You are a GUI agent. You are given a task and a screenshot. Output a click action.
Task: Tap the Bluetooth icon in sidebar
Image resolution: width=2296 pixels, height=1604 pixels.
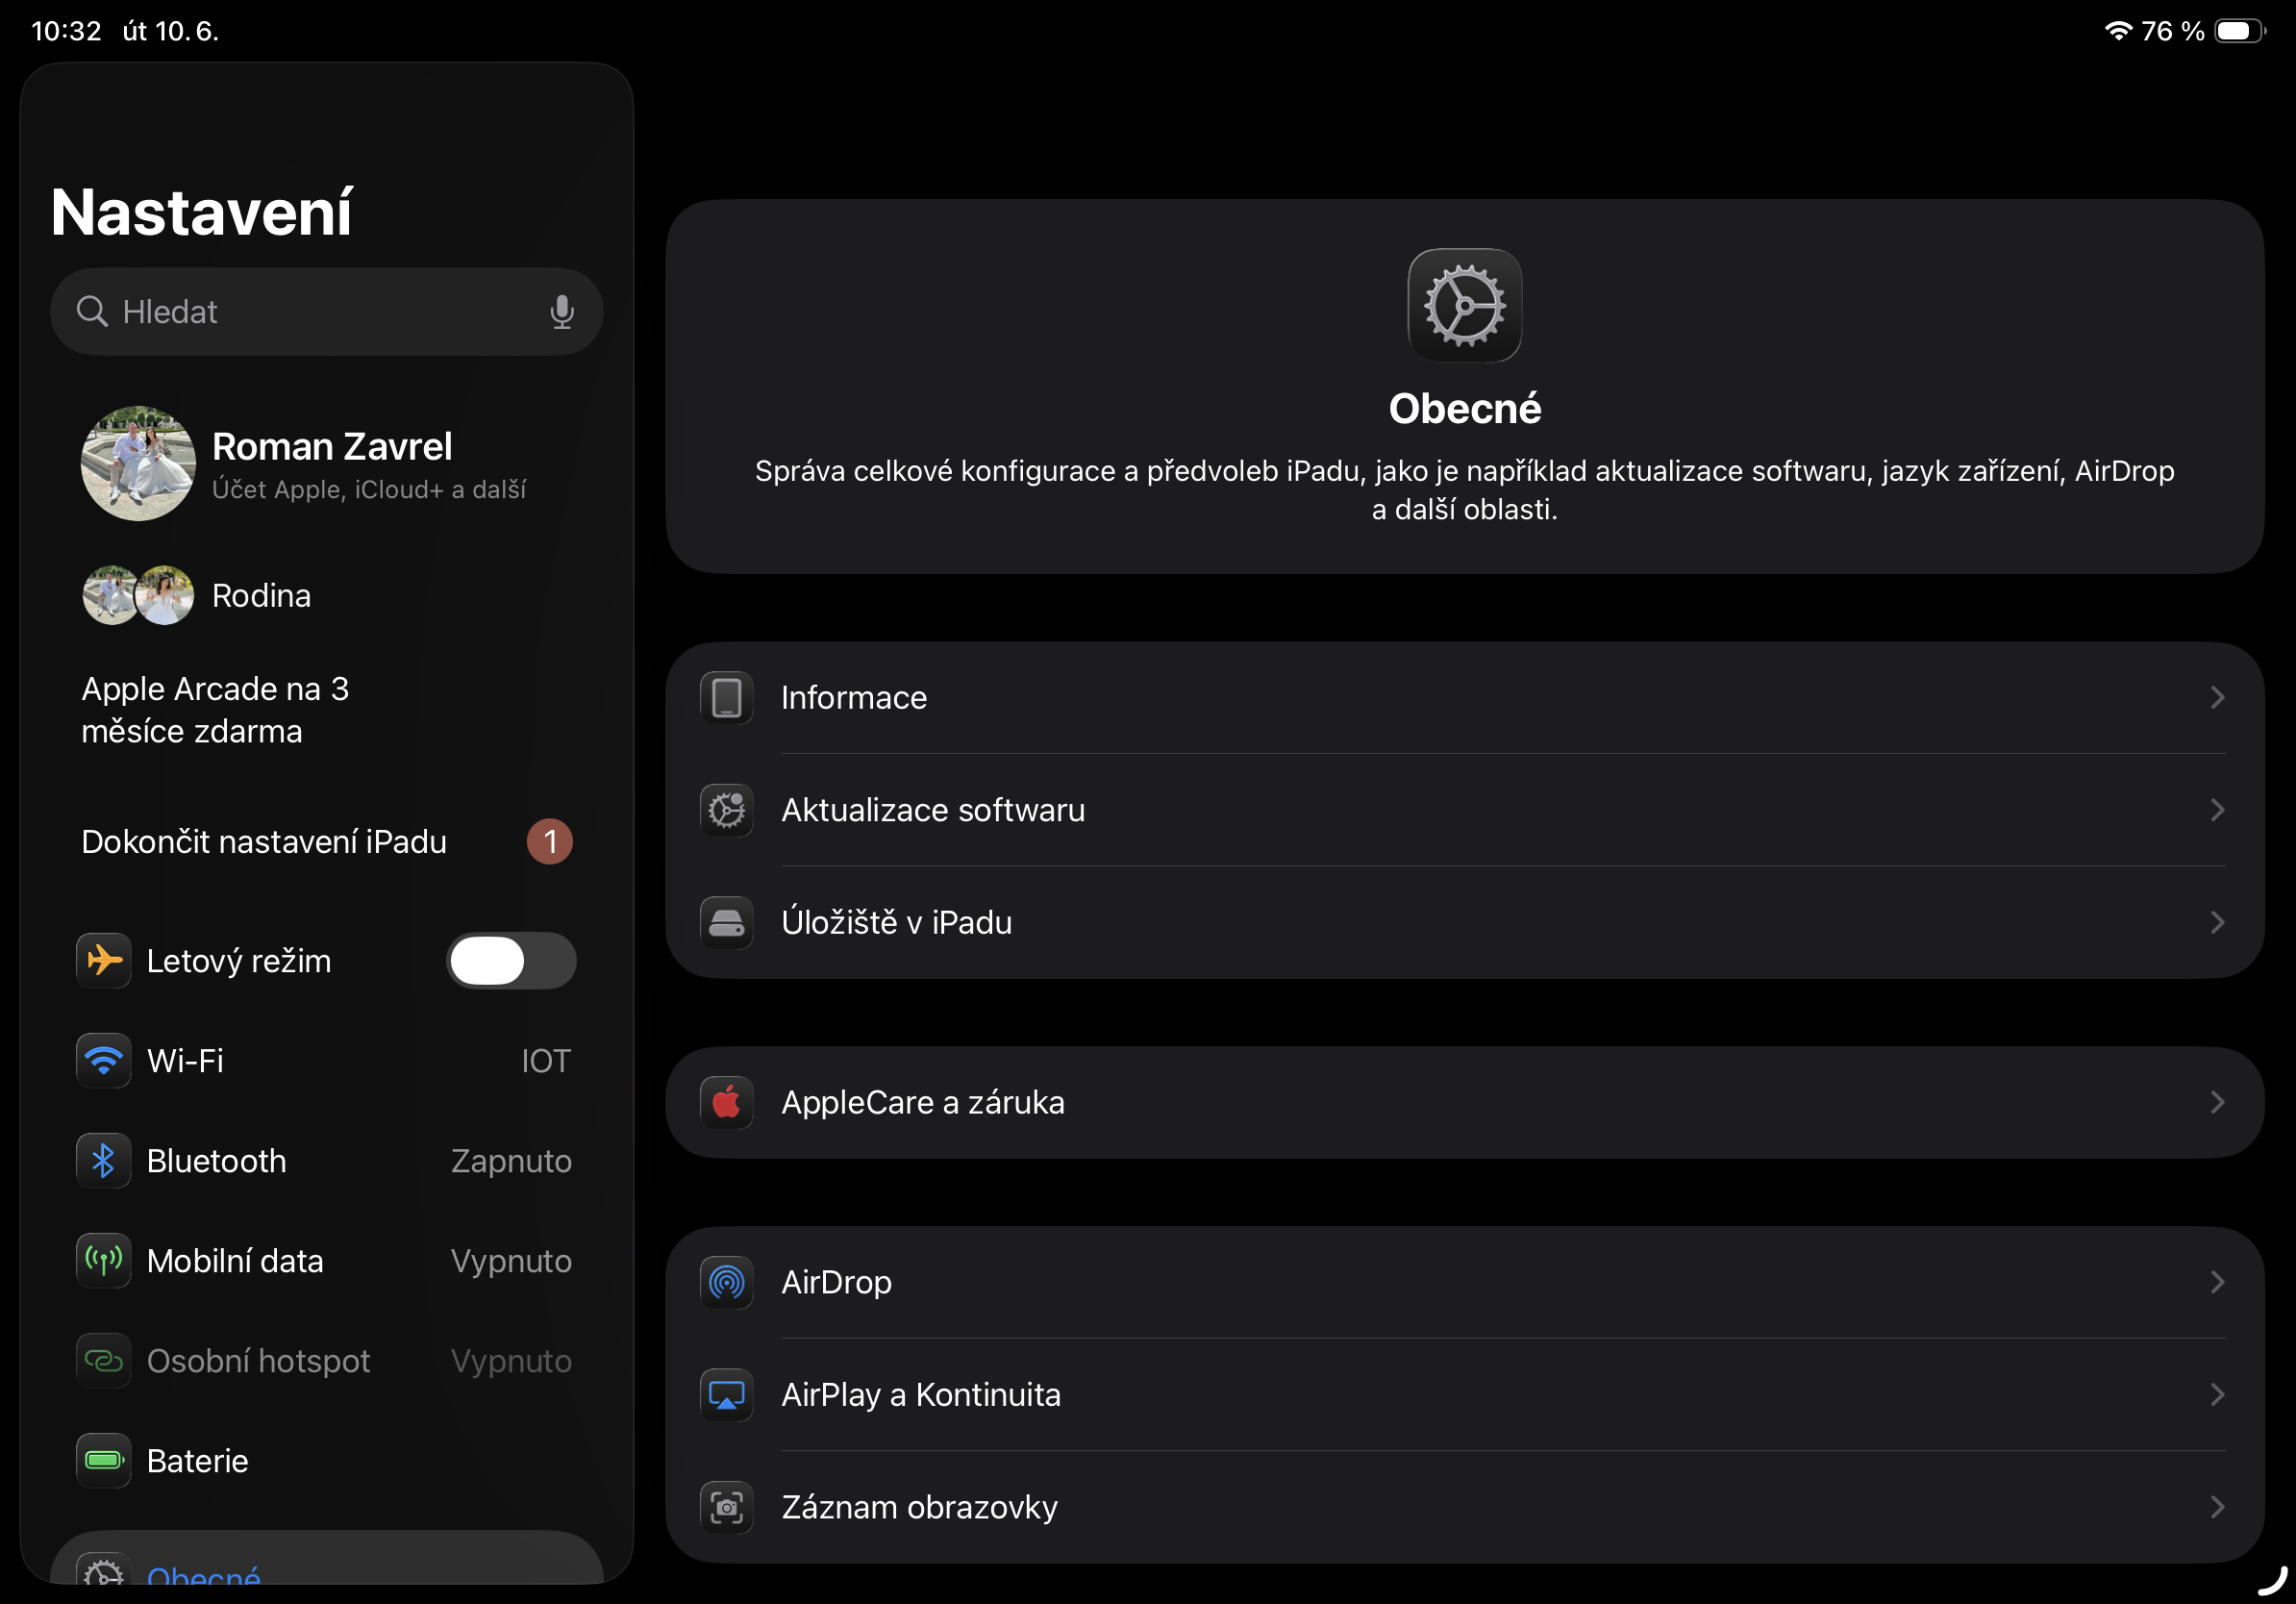click(103, 1160)
